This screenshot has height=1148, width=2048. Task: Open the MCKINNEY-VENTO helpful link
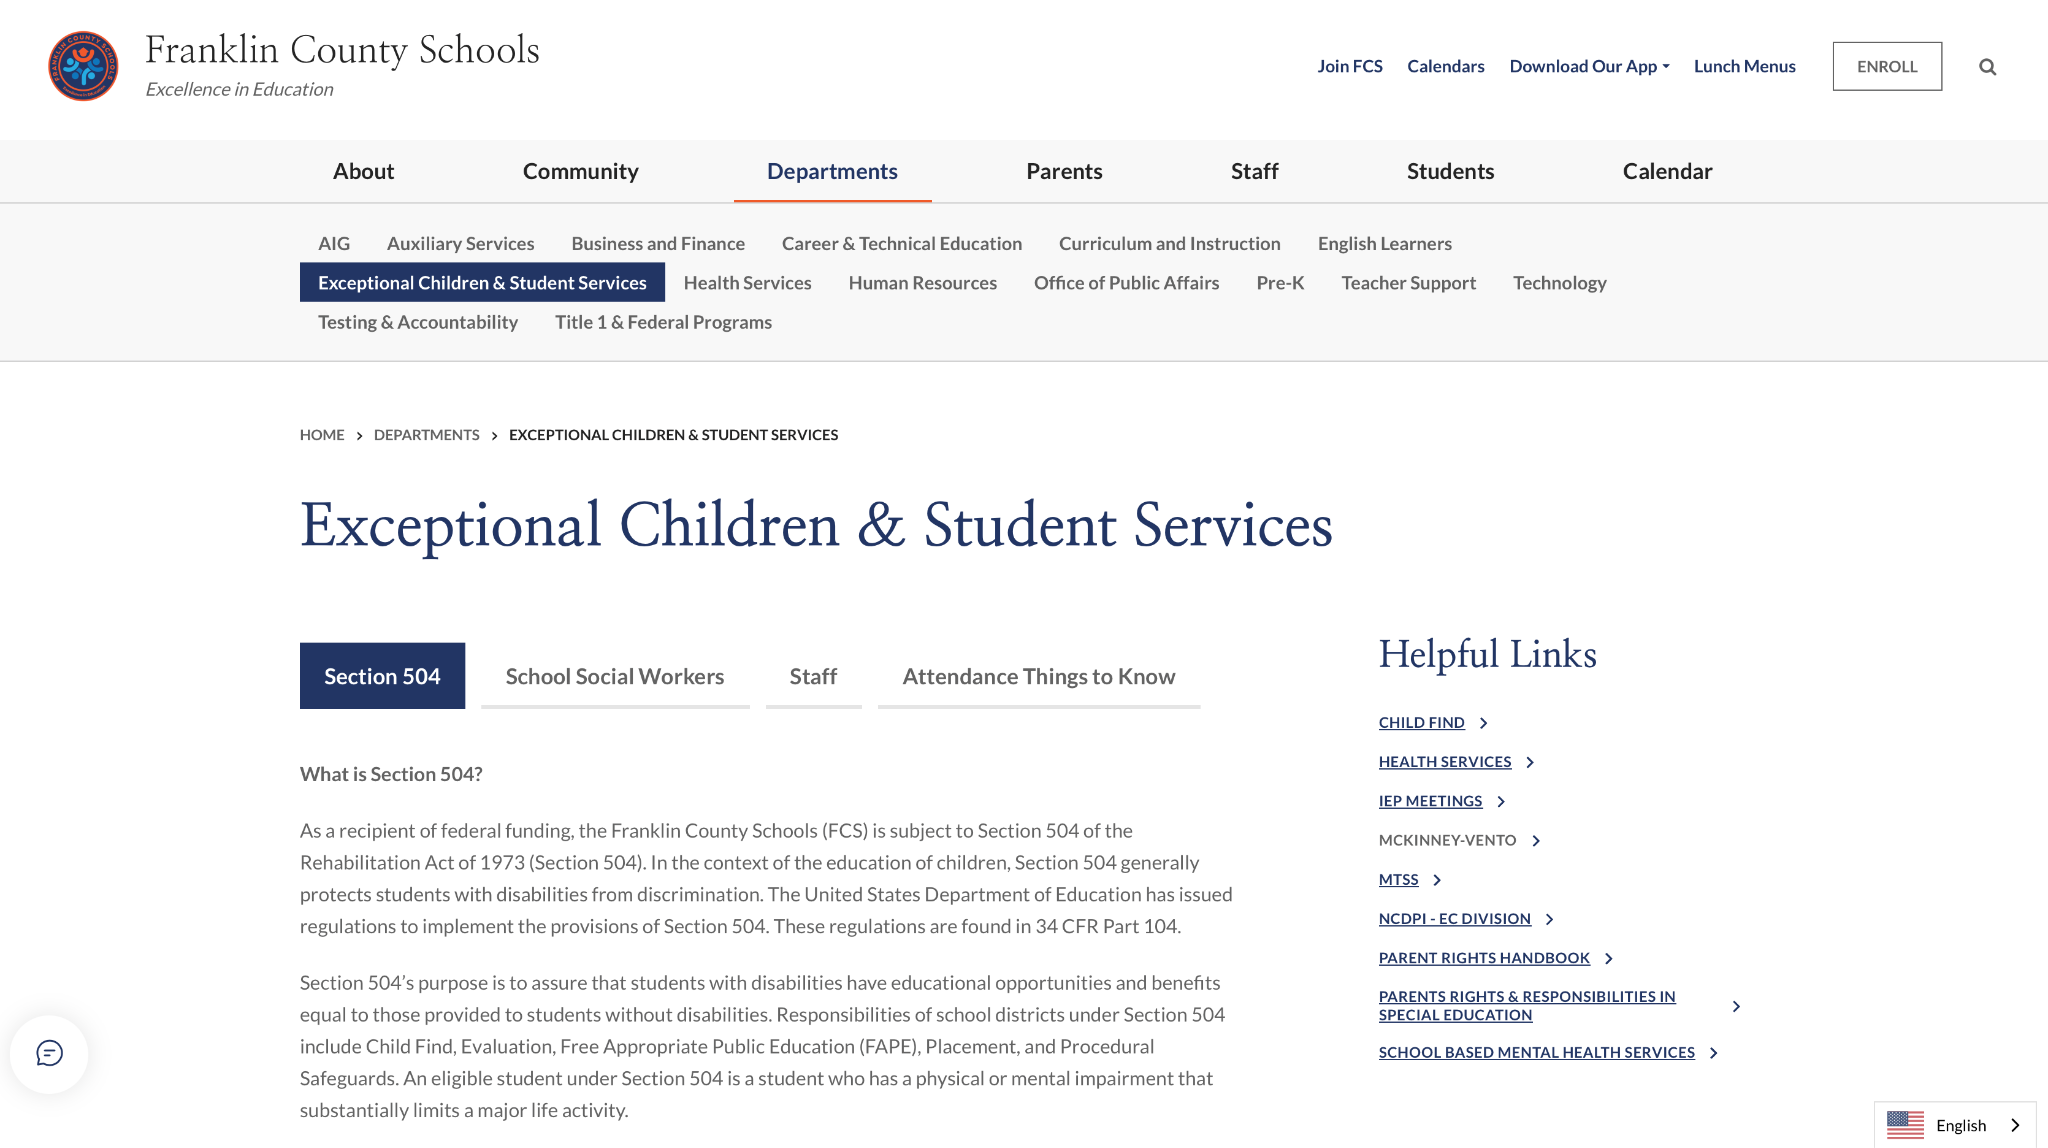[1448, 841]
